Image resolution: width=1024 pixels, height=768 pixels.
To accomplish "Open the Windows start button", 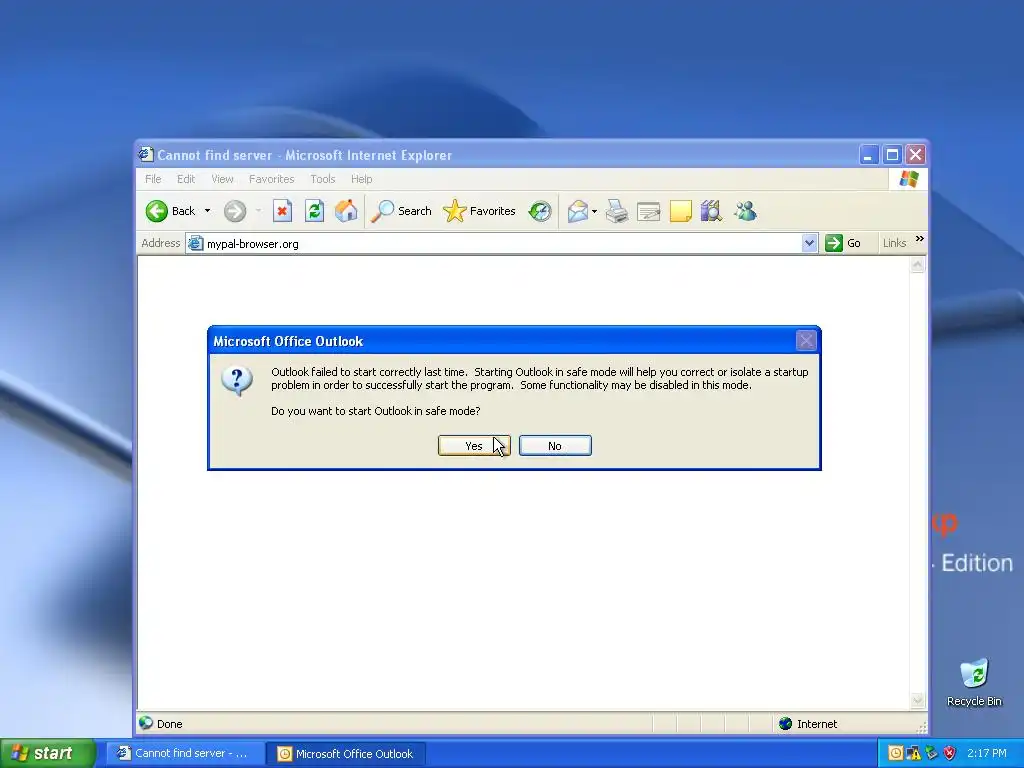I will [48, 753].
